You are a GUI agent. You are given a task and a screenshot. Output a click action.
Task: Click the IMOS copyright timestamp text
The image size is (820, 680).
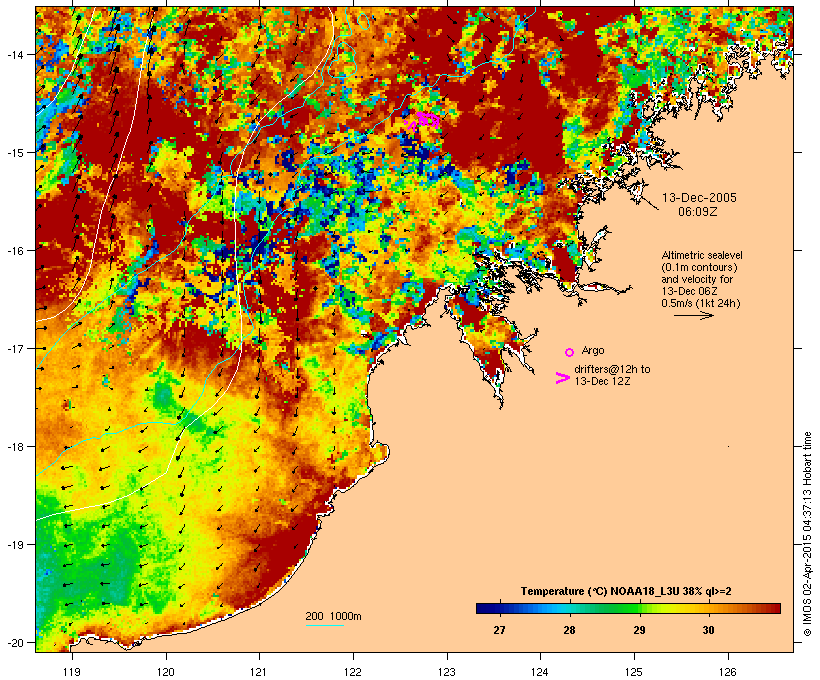click(807, 534)
